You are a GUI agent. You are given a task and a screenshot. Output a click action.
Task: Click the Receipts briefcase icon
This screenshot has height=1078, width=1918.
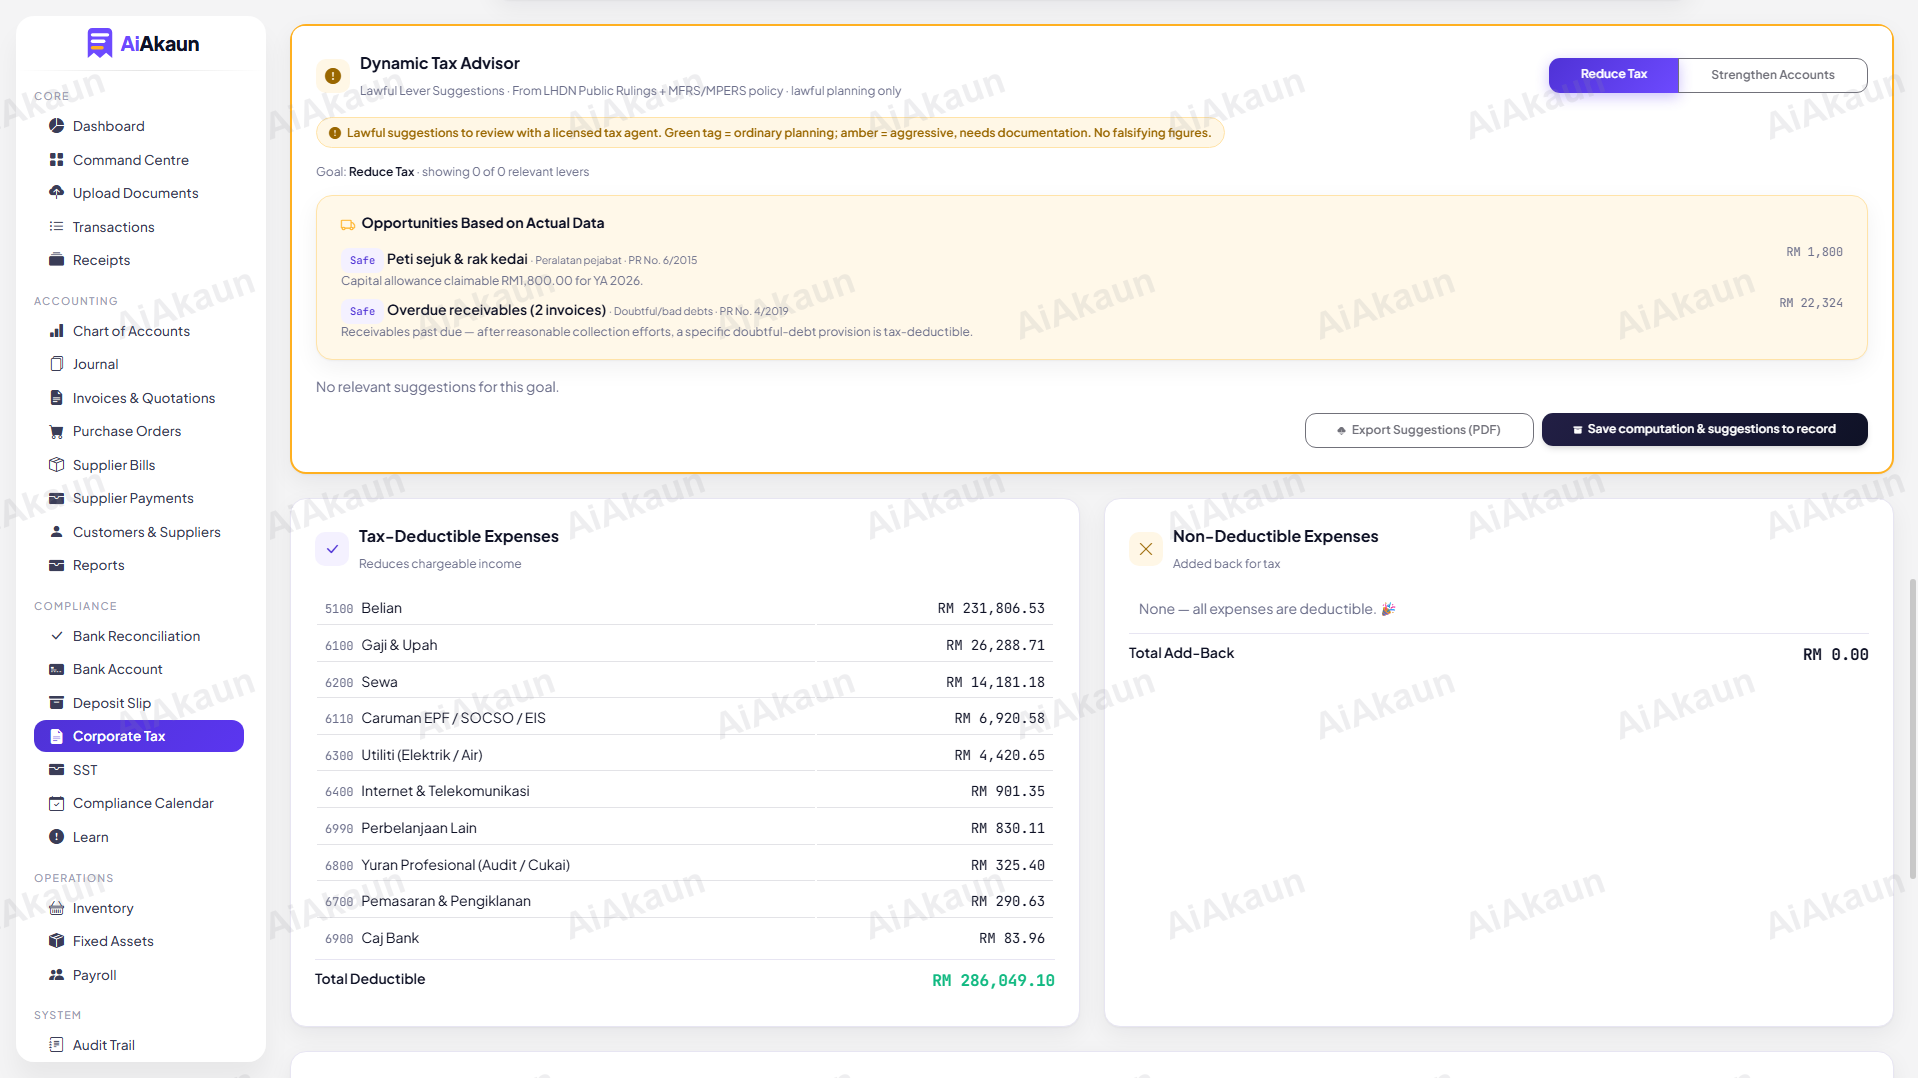pos(57,260)
